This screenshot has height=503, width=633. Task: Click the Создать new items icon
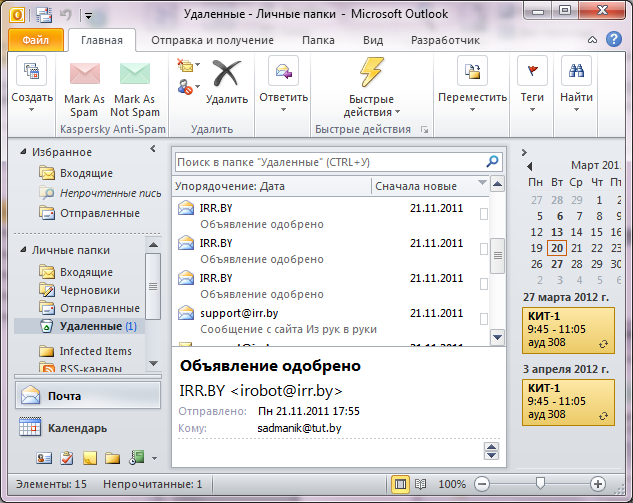coord(31,71)
